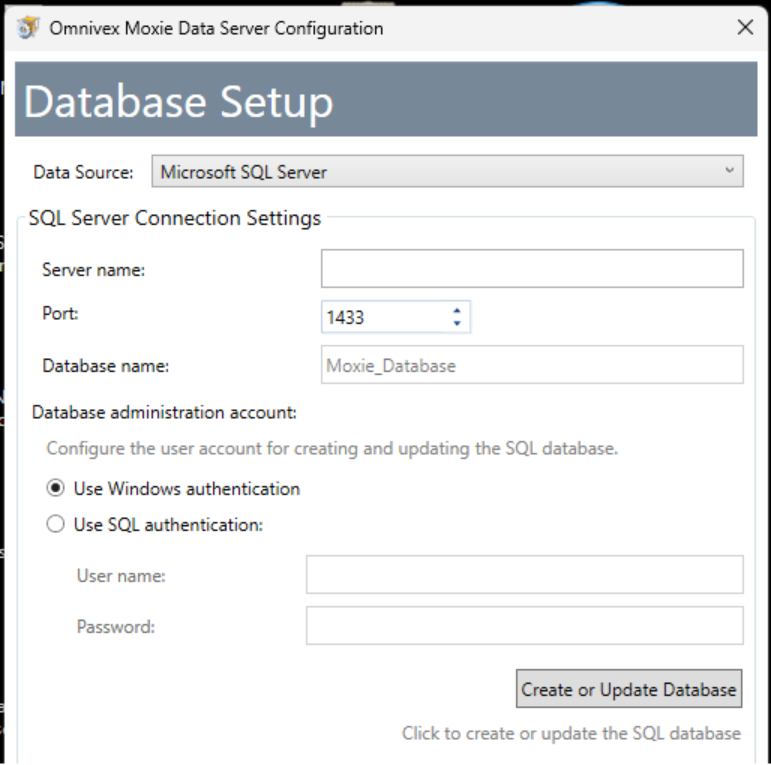Close the Data Server Configuration window
Viewport: 771px width, 765px height.
coord(744,28)
